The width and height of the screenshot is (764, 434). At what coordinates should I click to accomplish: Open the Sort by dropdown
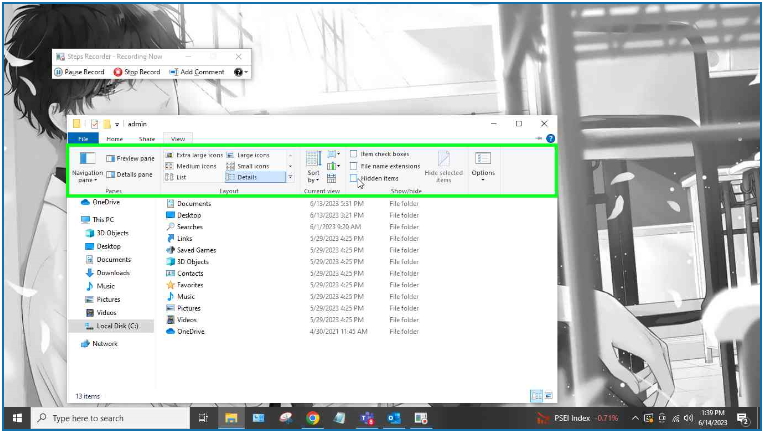coord(313,167)
